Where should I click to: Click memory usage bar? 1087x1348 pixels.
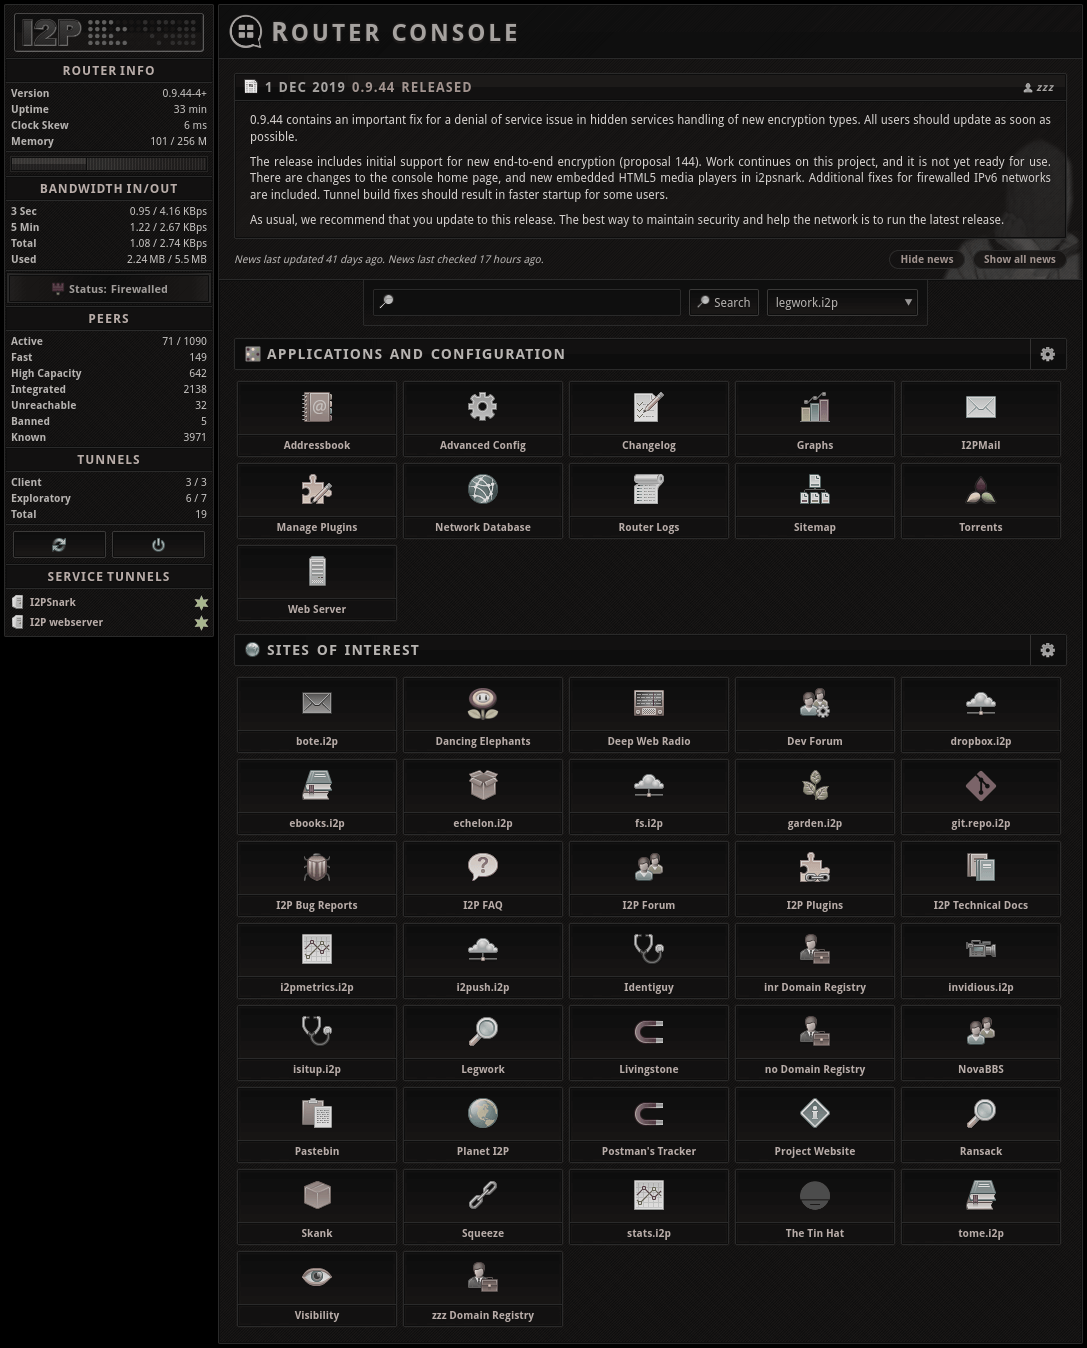click(109, 163)
